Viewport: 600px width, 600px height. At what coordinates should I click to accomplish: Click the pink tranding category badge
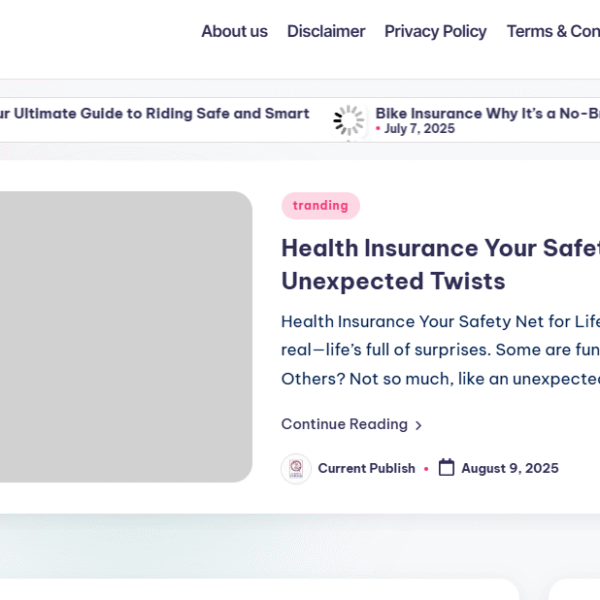(x=320, y=206)
